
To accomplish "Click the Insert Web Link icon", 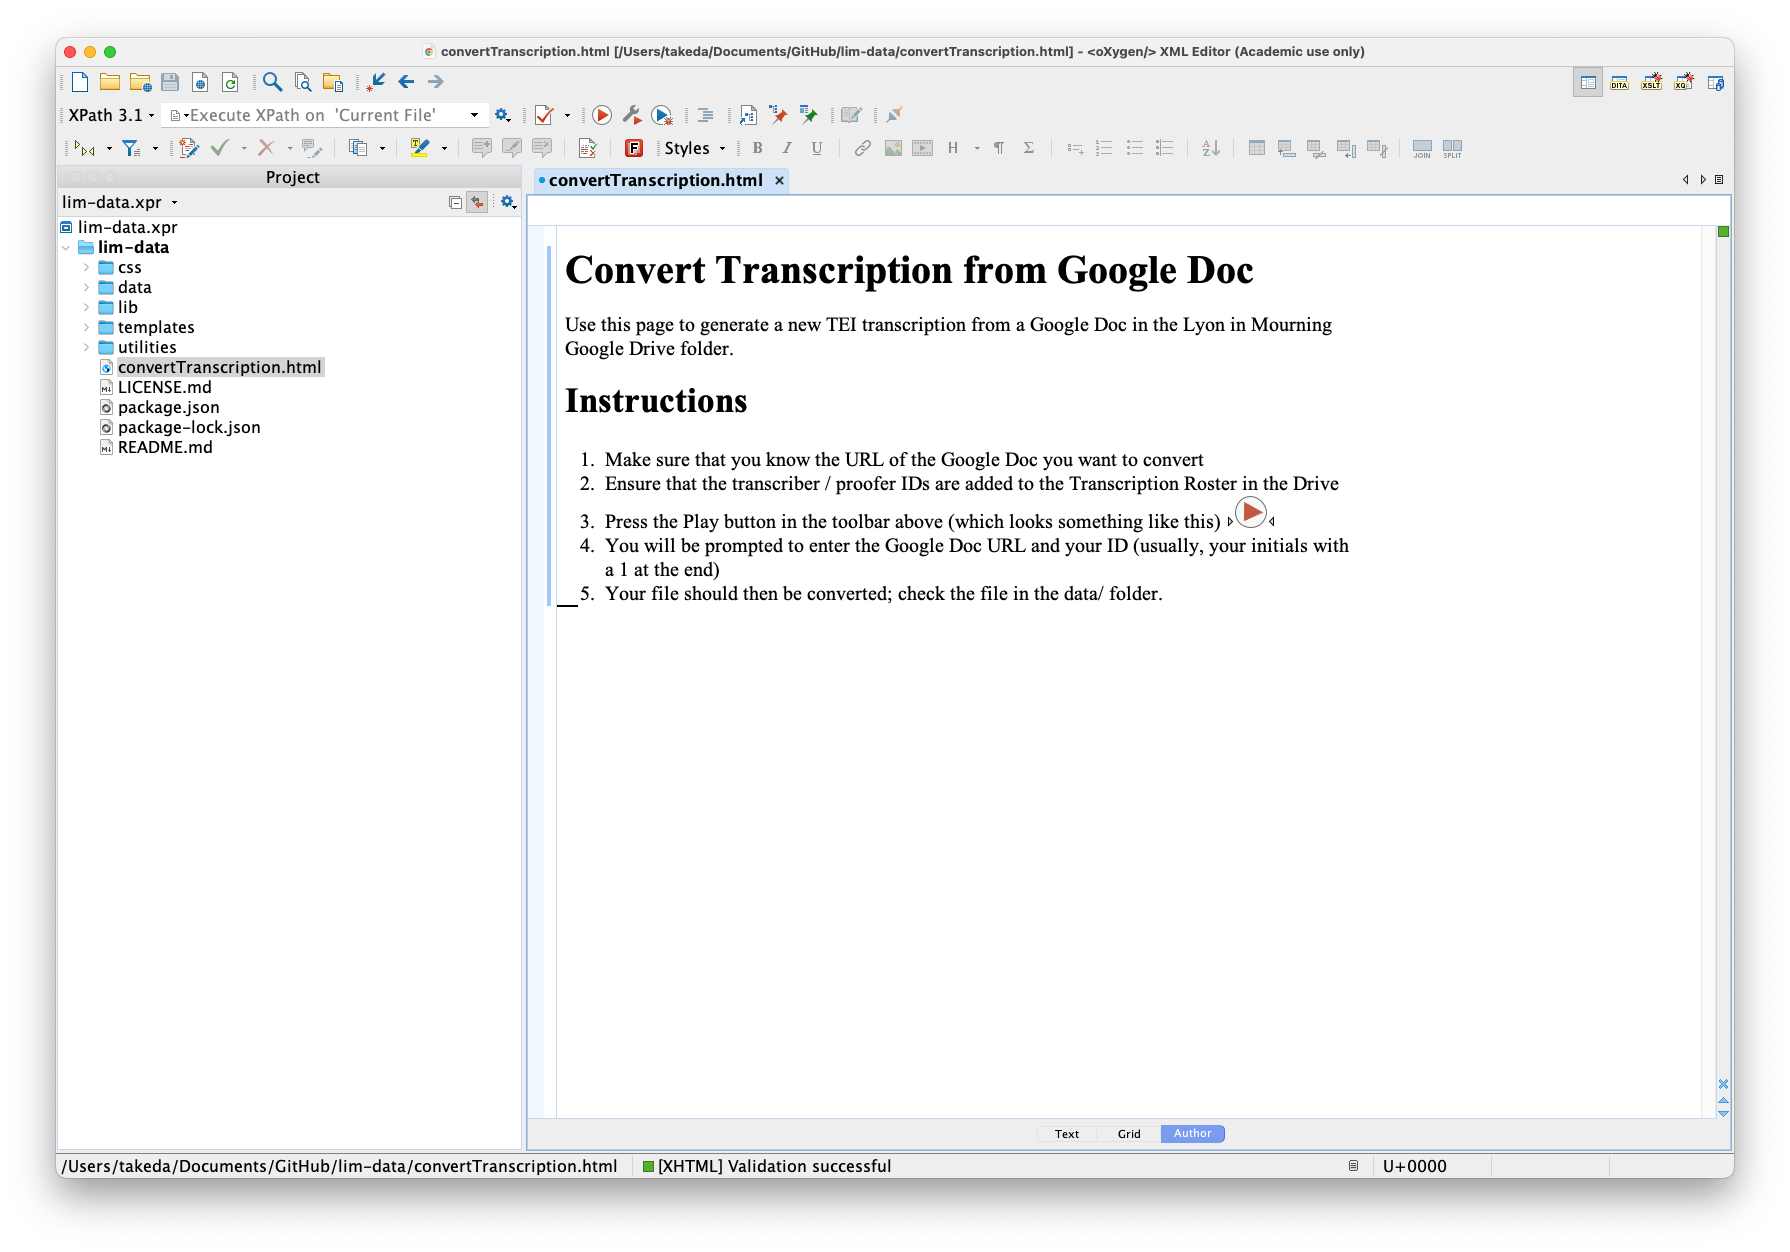I will (x=862, y=147).
